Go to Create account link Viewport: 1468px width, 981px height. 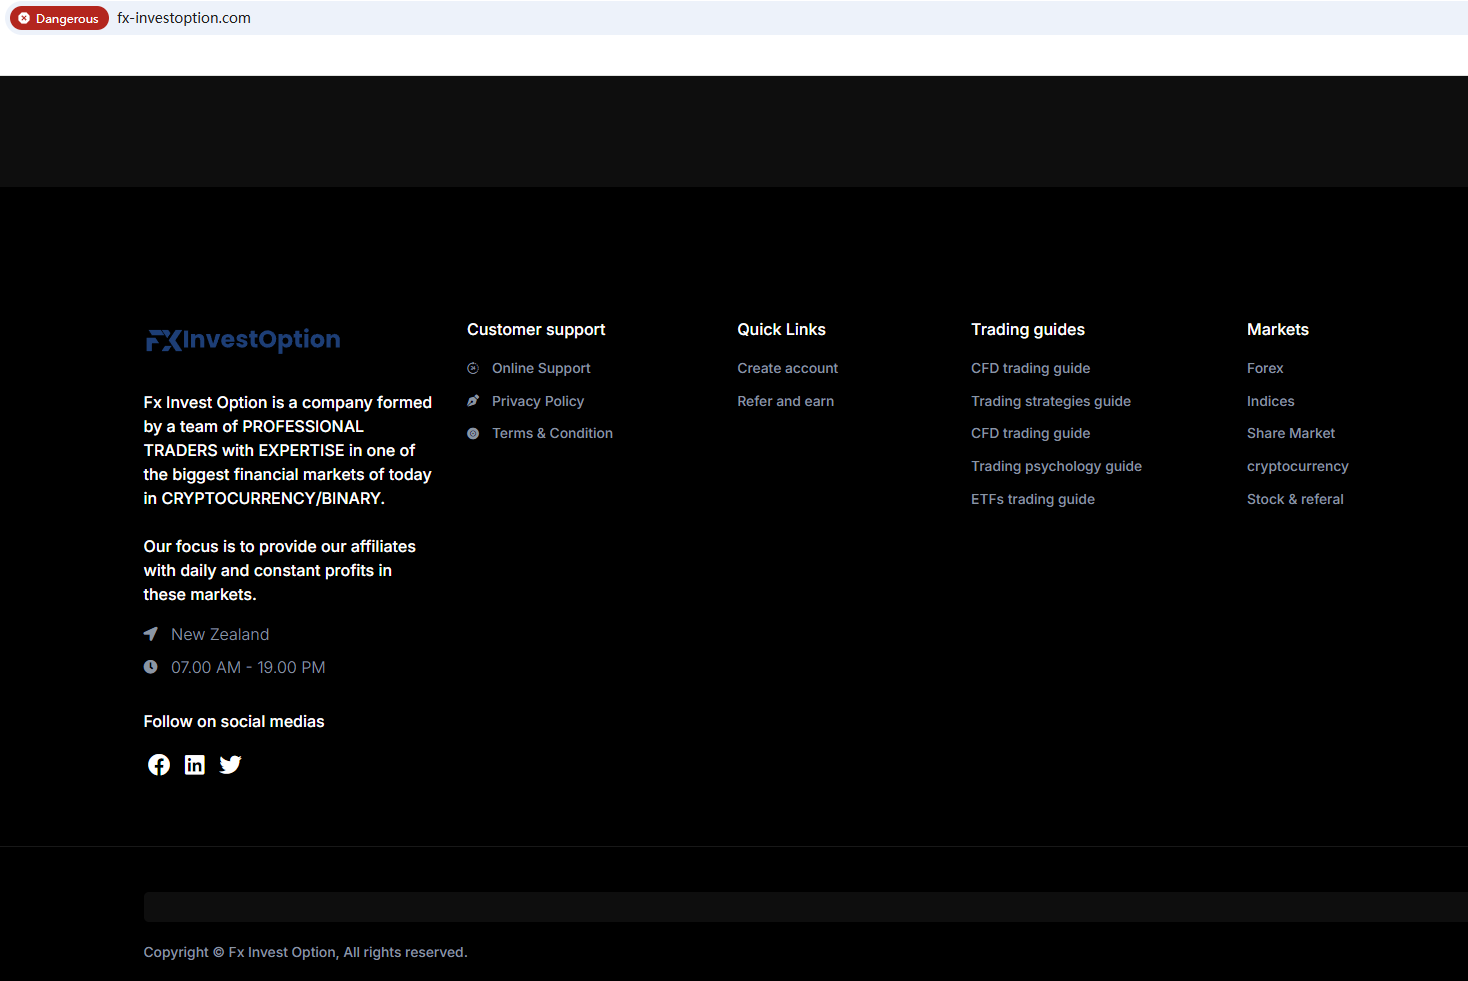coord(787,369)
